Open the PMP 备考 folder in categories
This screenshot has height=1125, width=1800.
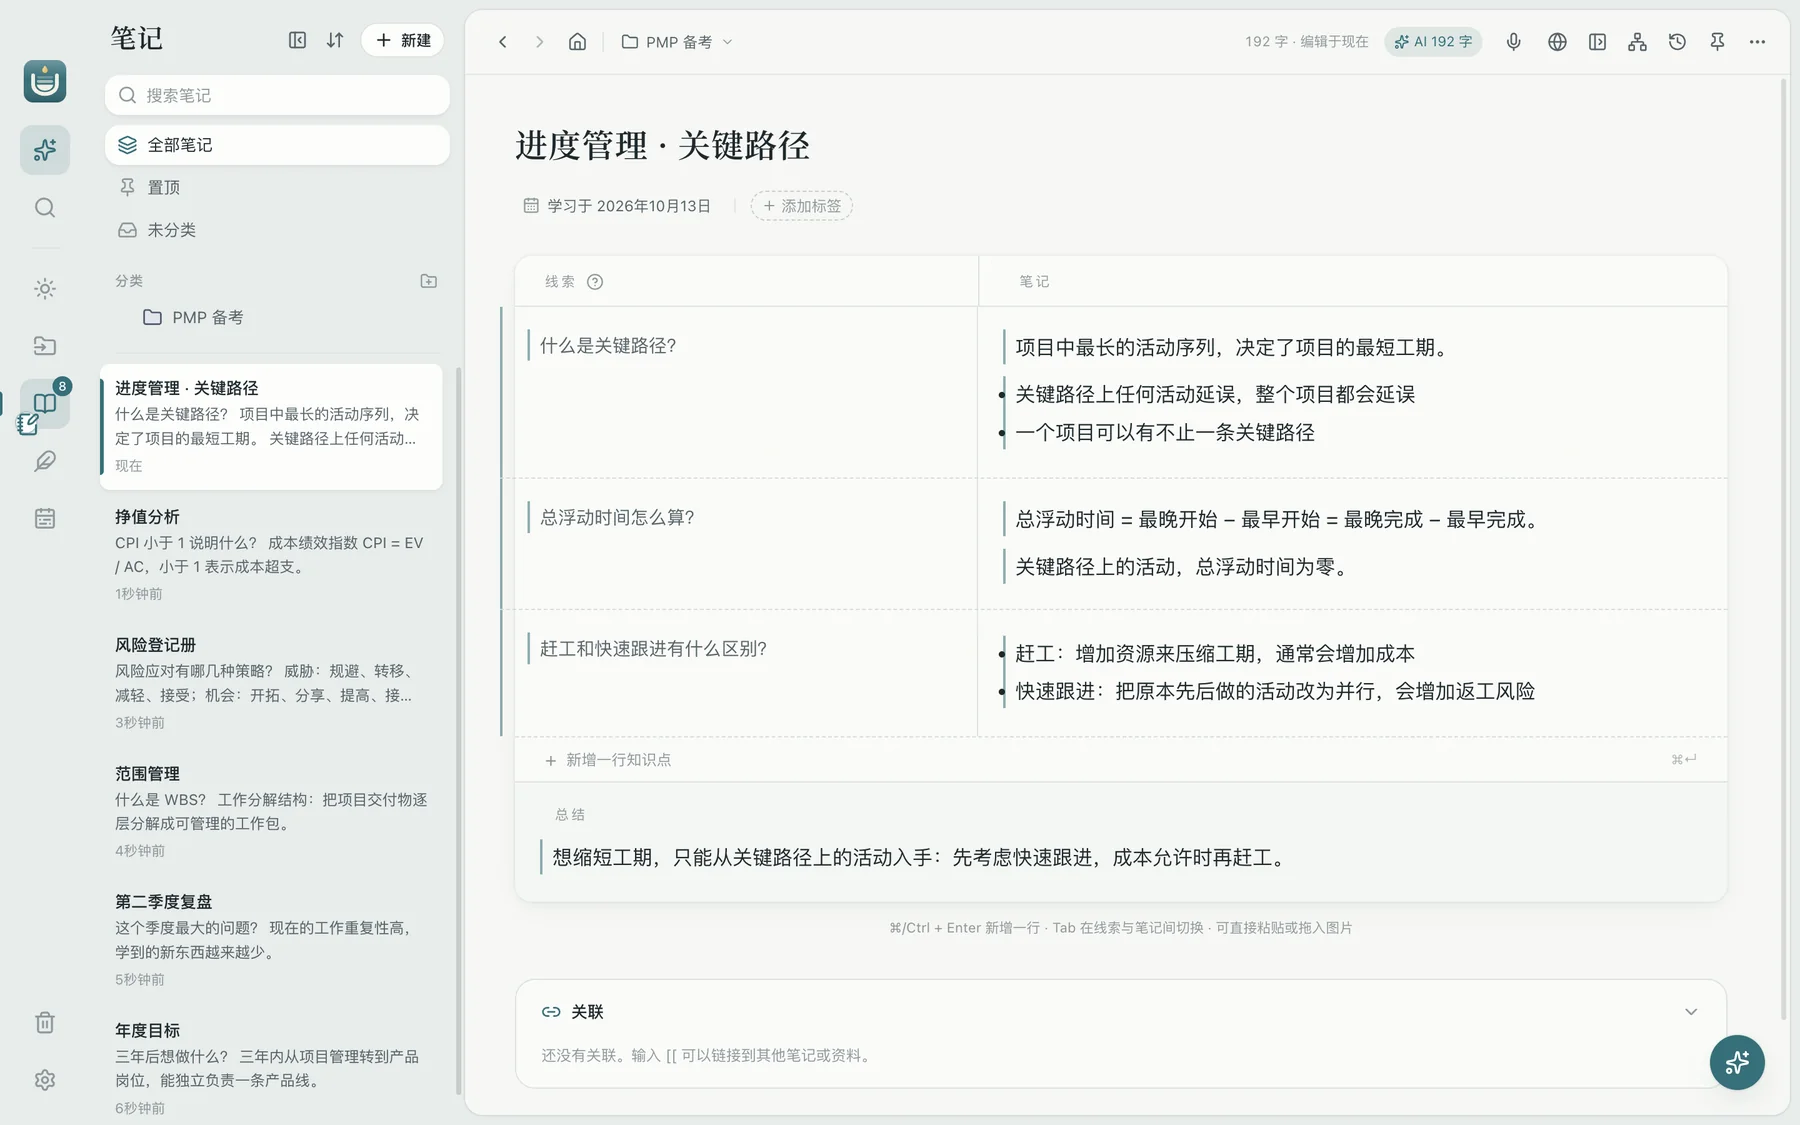pos(277,317)
